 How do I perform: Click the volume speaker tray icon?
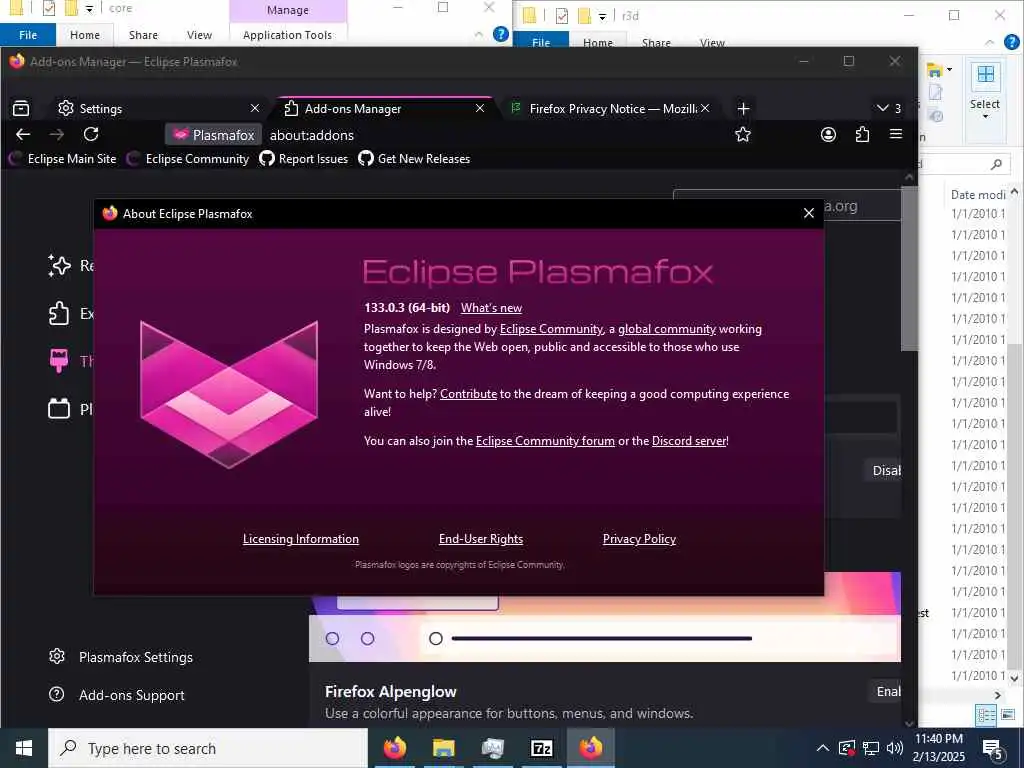click(895, 748)
